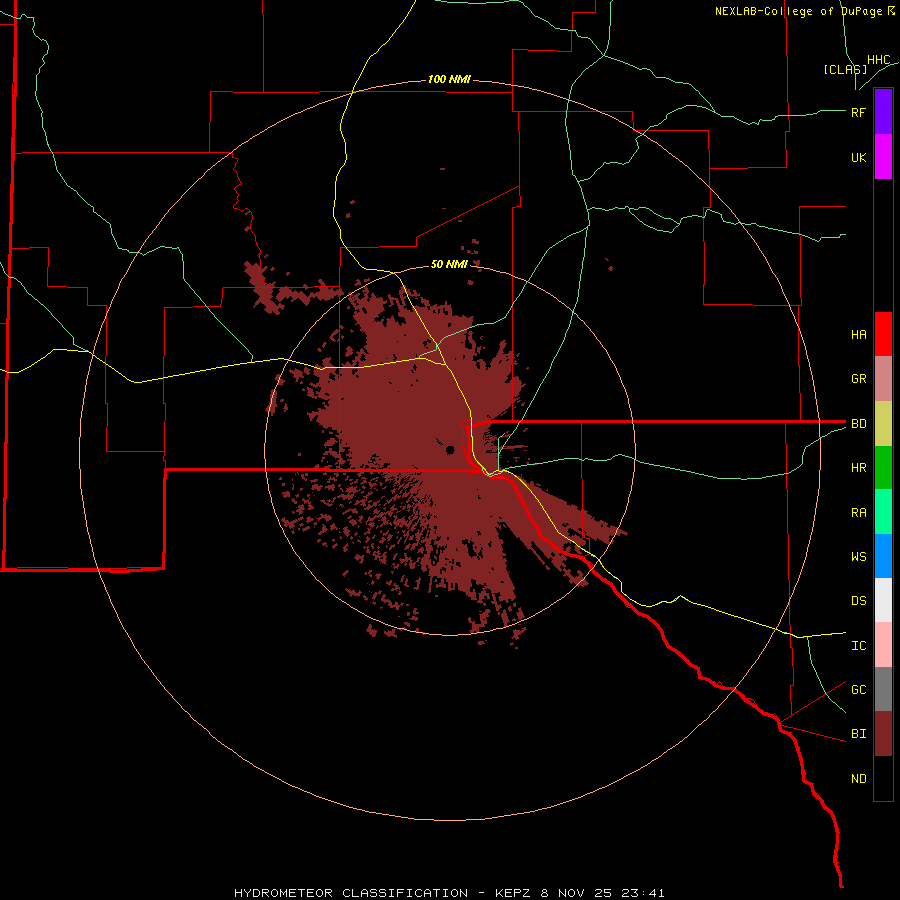
Task: Click the UK legend label
Action: click(858, 157)
